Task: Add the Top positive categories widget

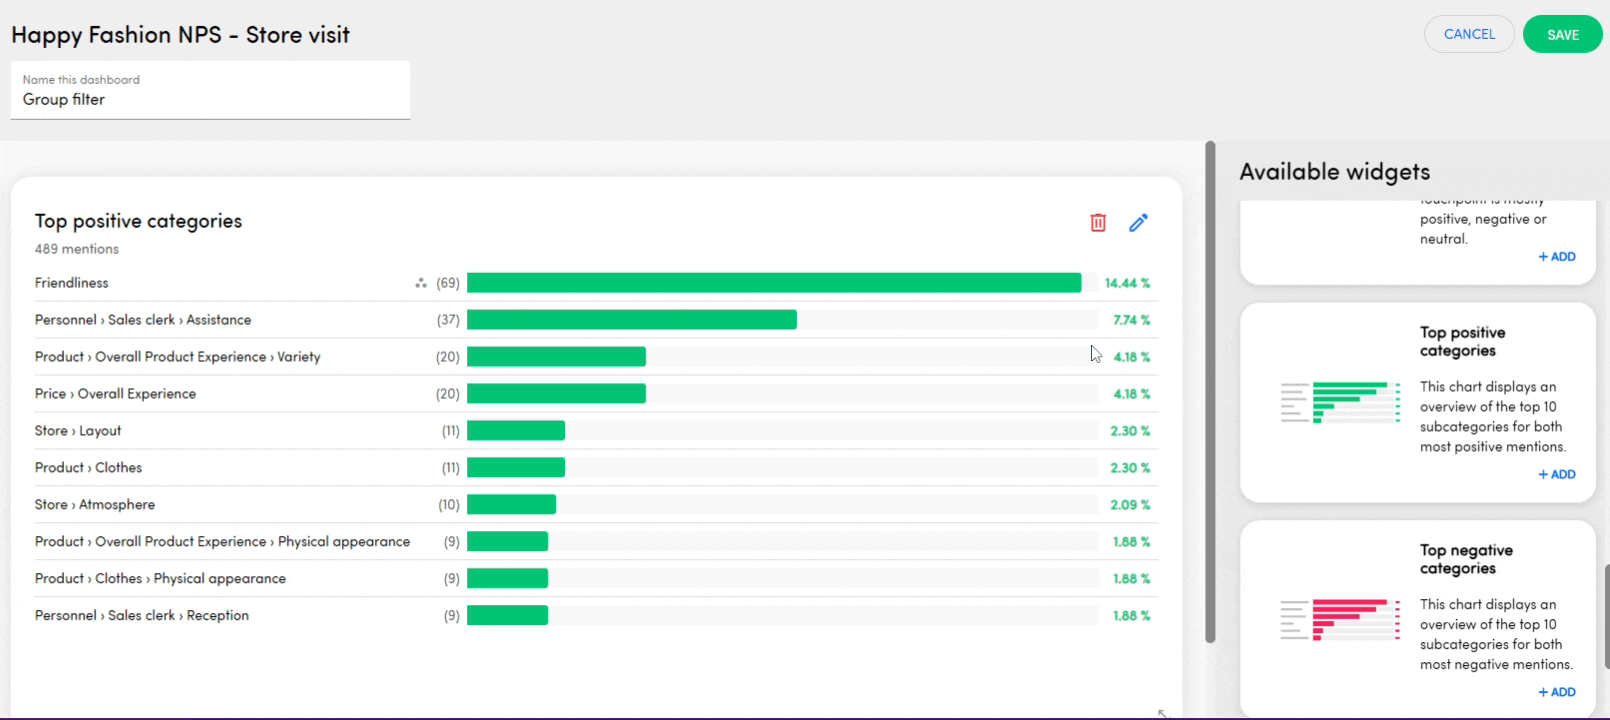Action: tap(1557, 474)
